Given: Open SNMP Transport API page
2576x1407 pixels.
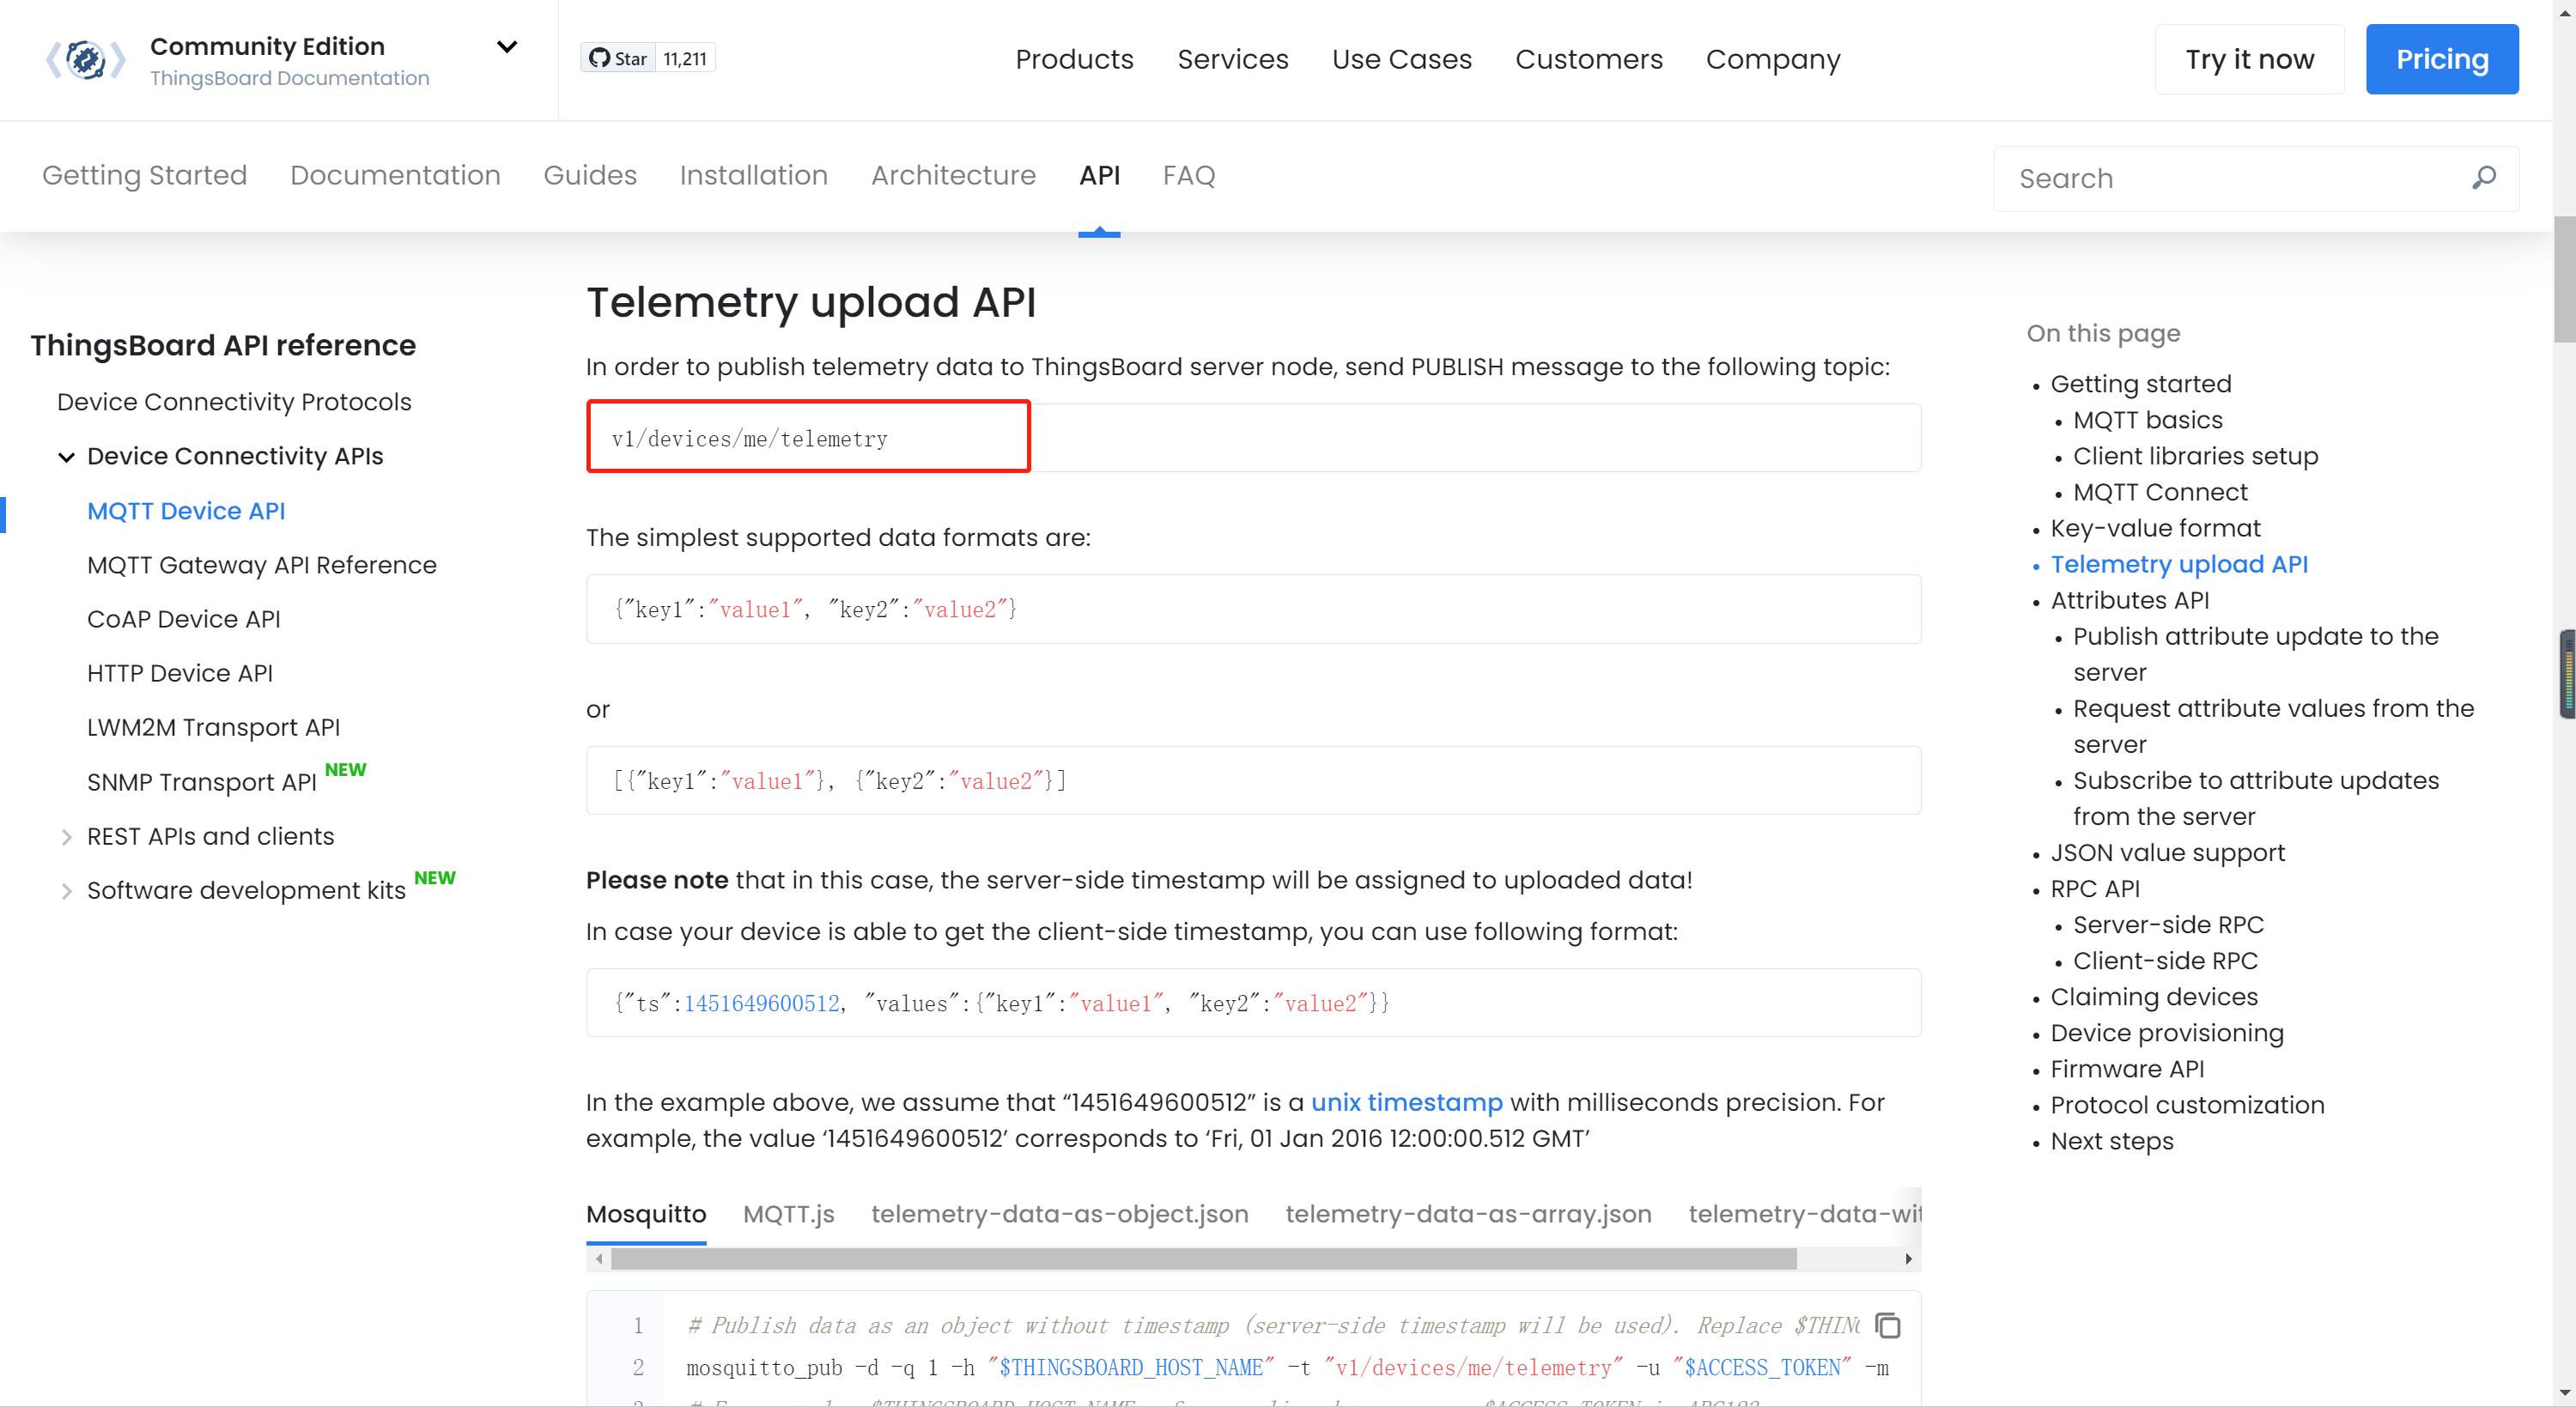Looking at the screenshot, I should pos(202,782).
